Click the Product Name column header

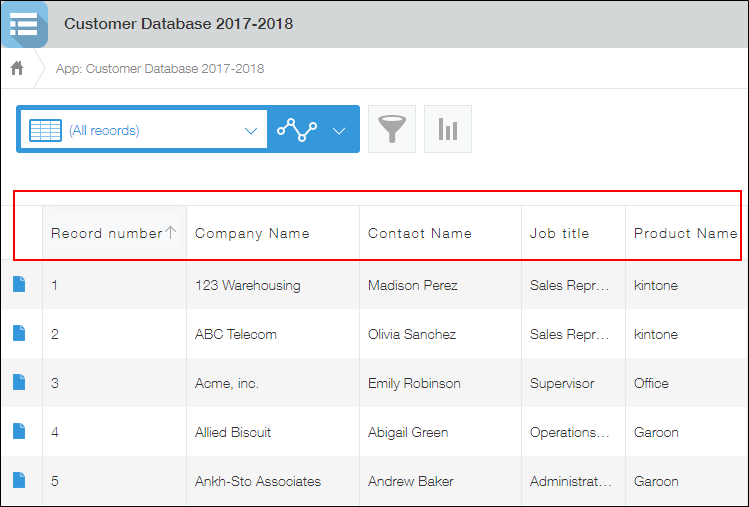pyautogui.click(x=685, y=234)
